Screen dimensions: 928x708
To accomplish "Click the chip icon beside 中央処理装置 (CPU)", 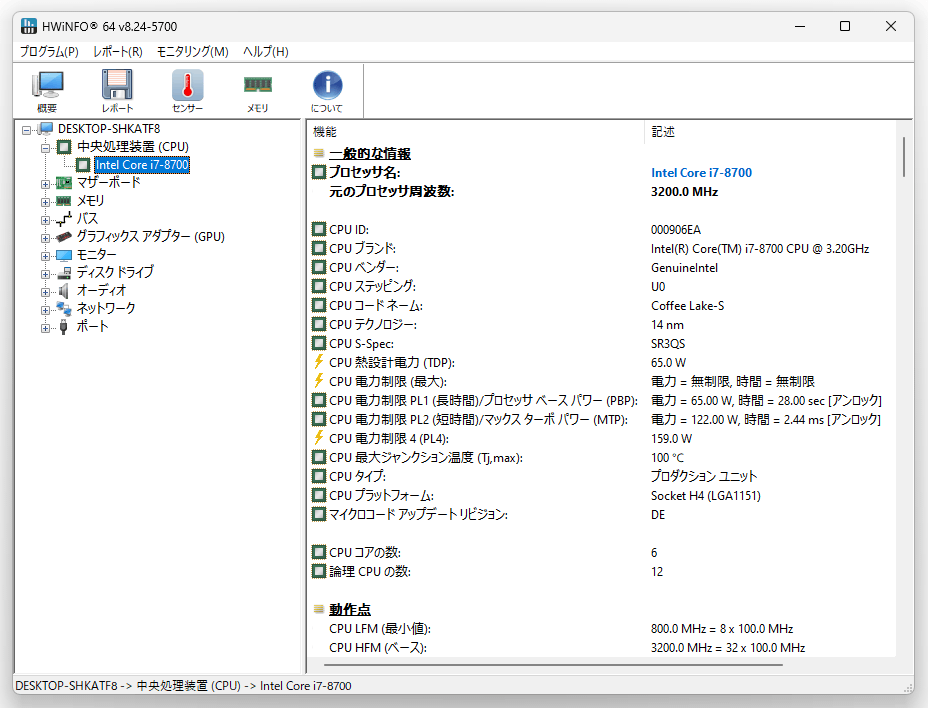I will tap(64, 147).
